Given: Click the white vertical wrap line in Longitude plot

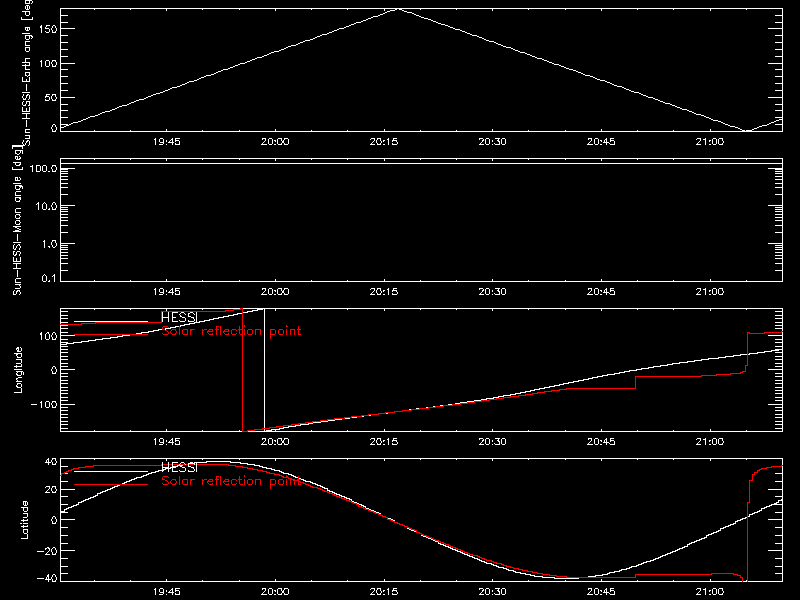Looking at the screenshot, I should coord(264,368).
